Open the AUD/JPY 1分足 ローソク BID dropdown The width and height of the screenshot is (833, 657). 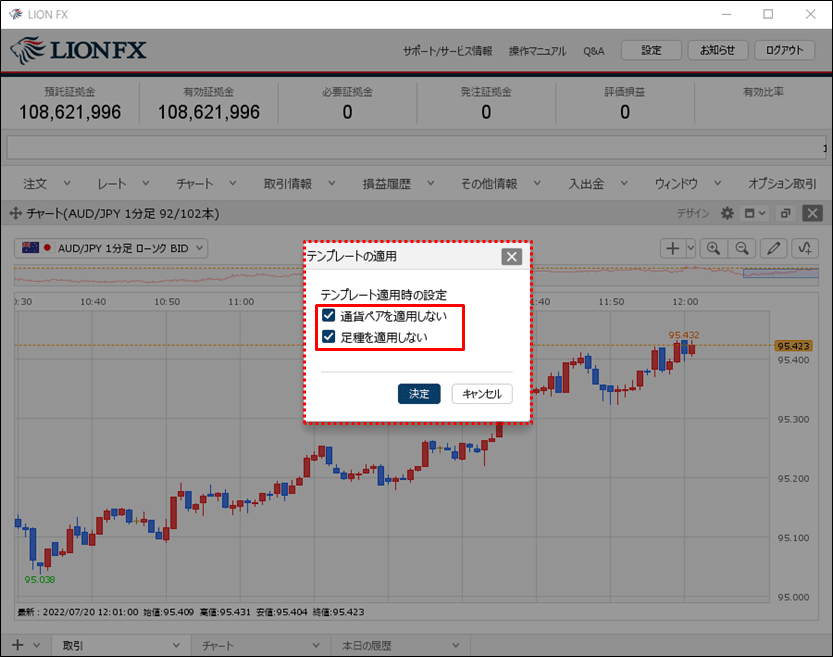pos(111,248)
